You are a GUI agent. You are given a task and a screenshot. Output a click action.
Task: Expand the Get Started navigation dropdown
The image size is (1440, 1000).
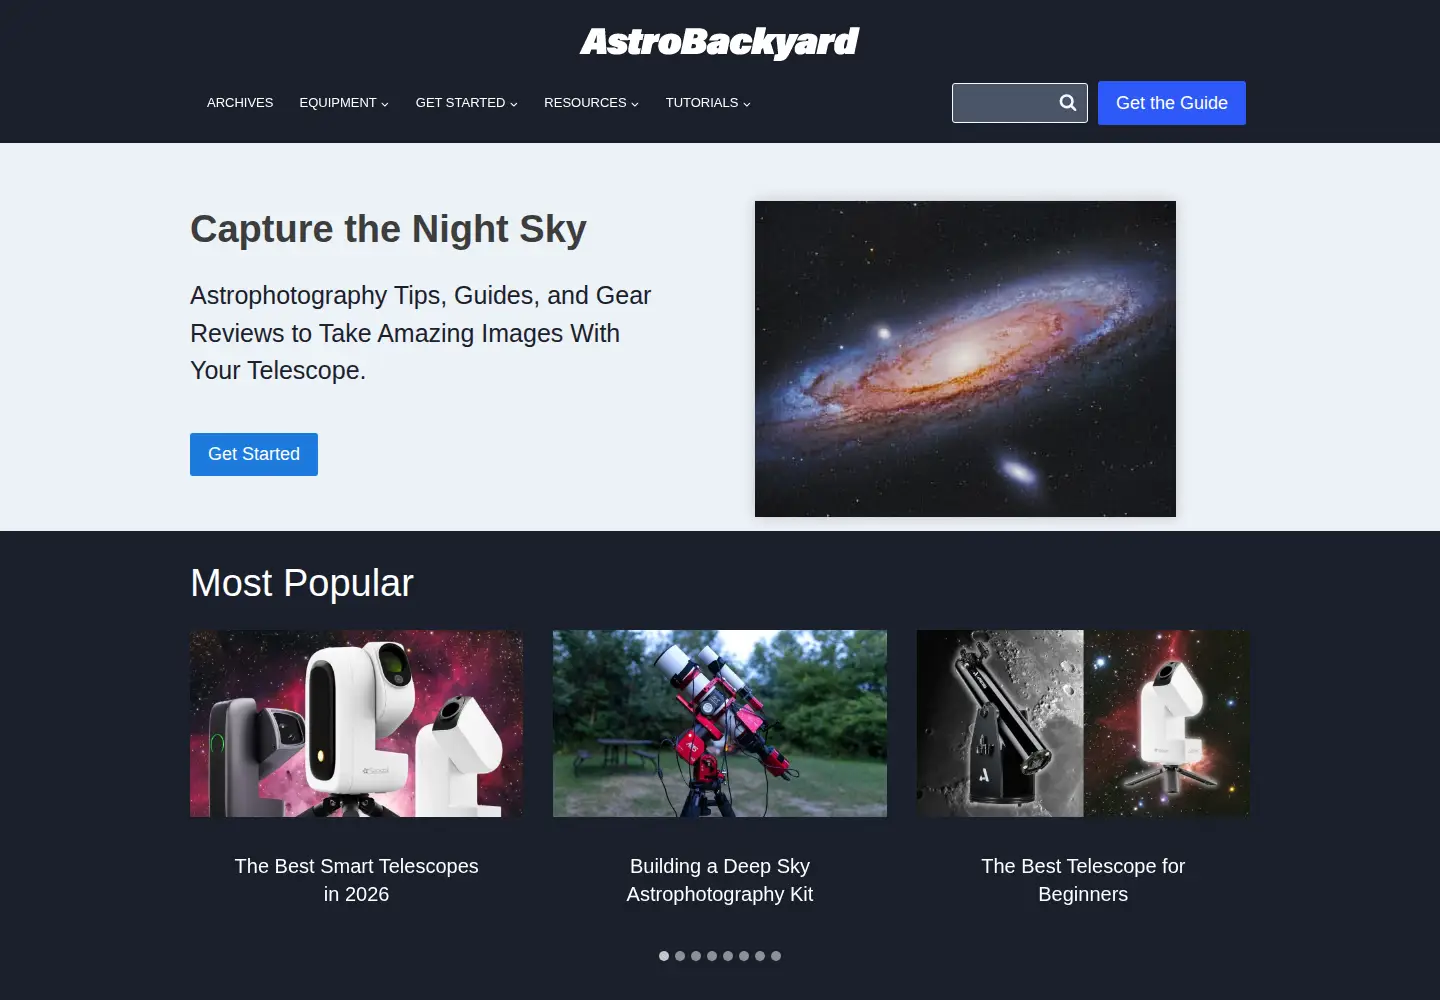(467, 103)
